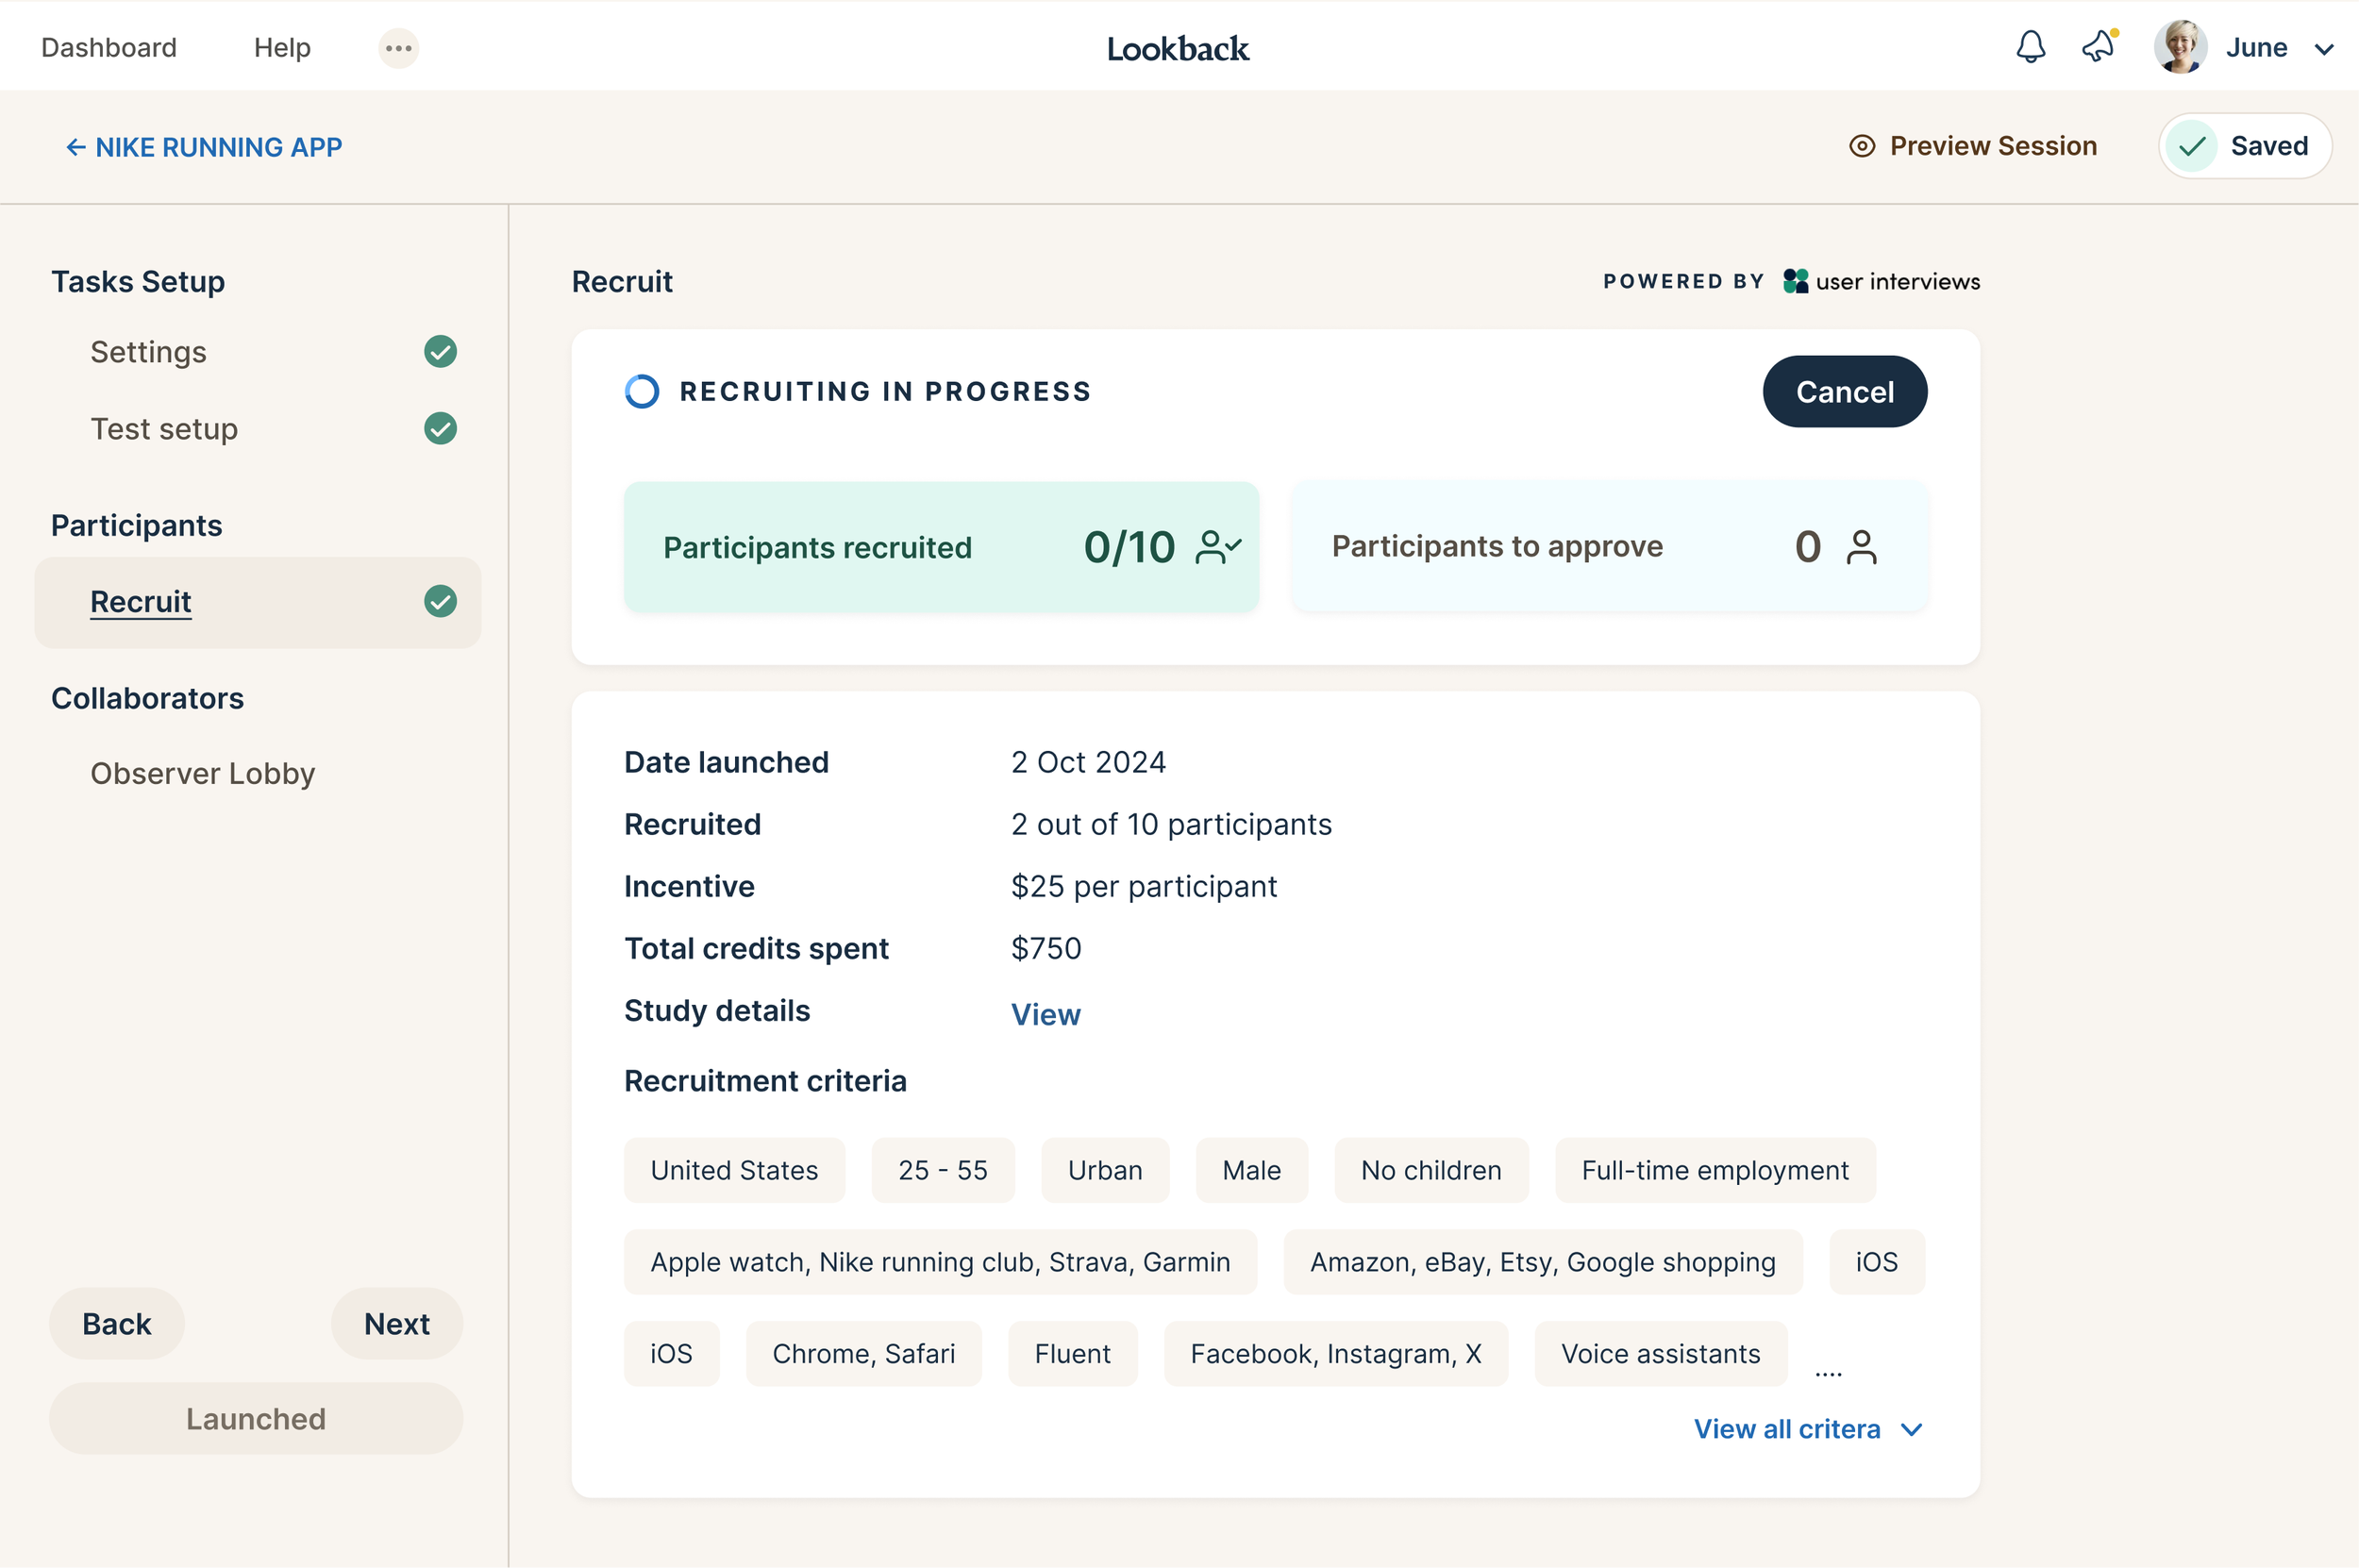Image resolution: width=2359 pixels, height=1568 pixels.
Task: Click the Fluent tag
Action: [1072, 1354]
